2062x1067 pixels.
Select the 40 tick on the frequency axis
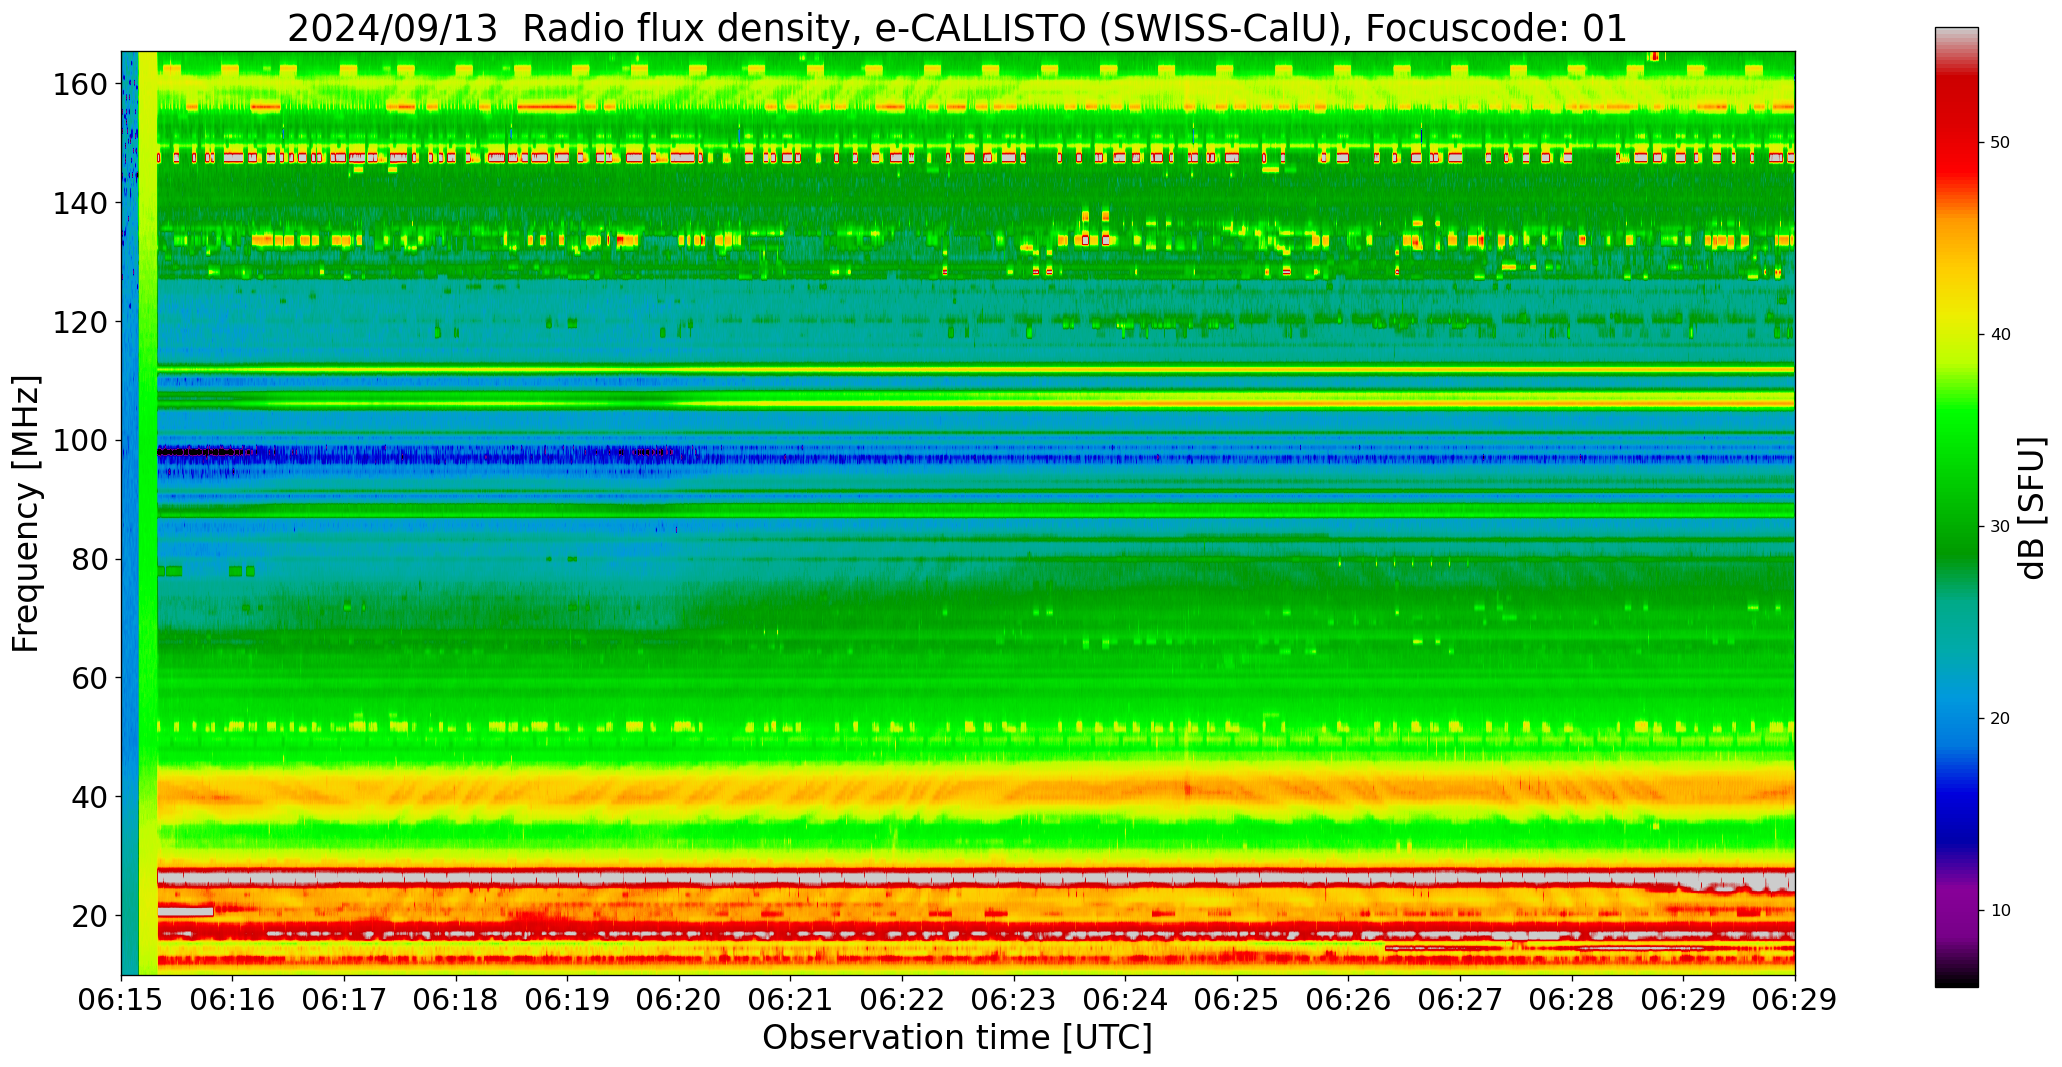coord(90,797)
